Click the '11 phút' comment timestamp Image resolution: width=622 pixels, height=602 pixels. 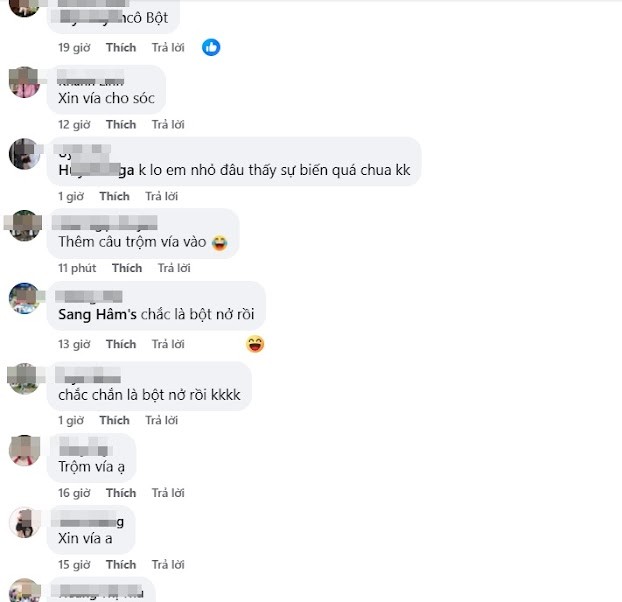click(77, 268)
